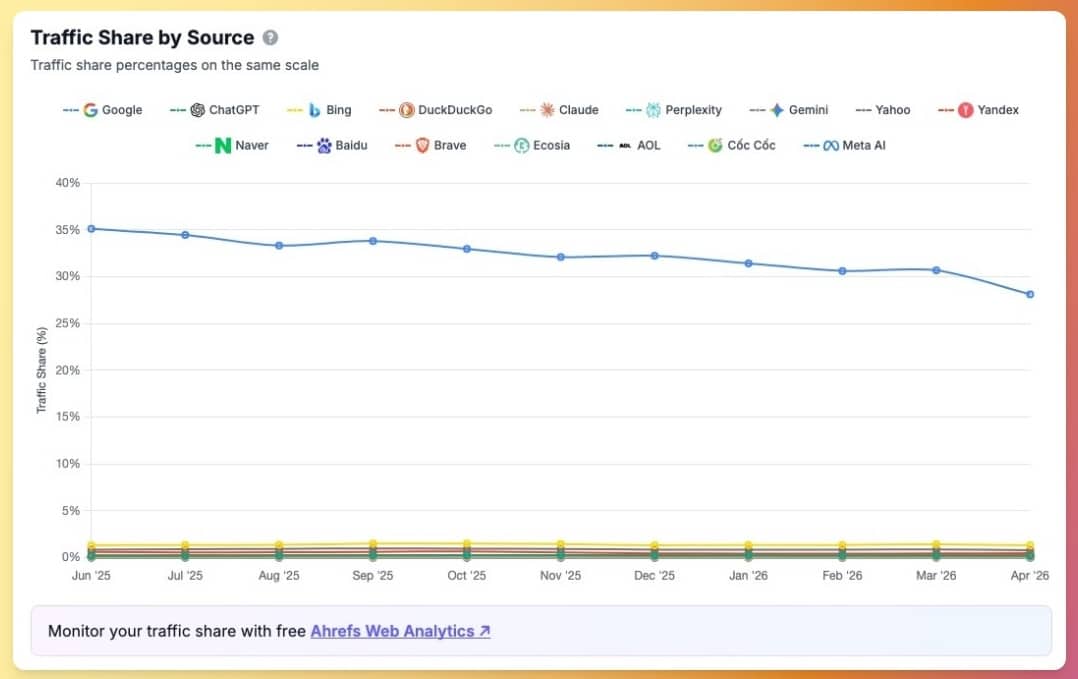Image resolution: width=1078 pixels, height=679 pixels.
Task: Toggle the Yandex series in legend
Action: [978, 110]
